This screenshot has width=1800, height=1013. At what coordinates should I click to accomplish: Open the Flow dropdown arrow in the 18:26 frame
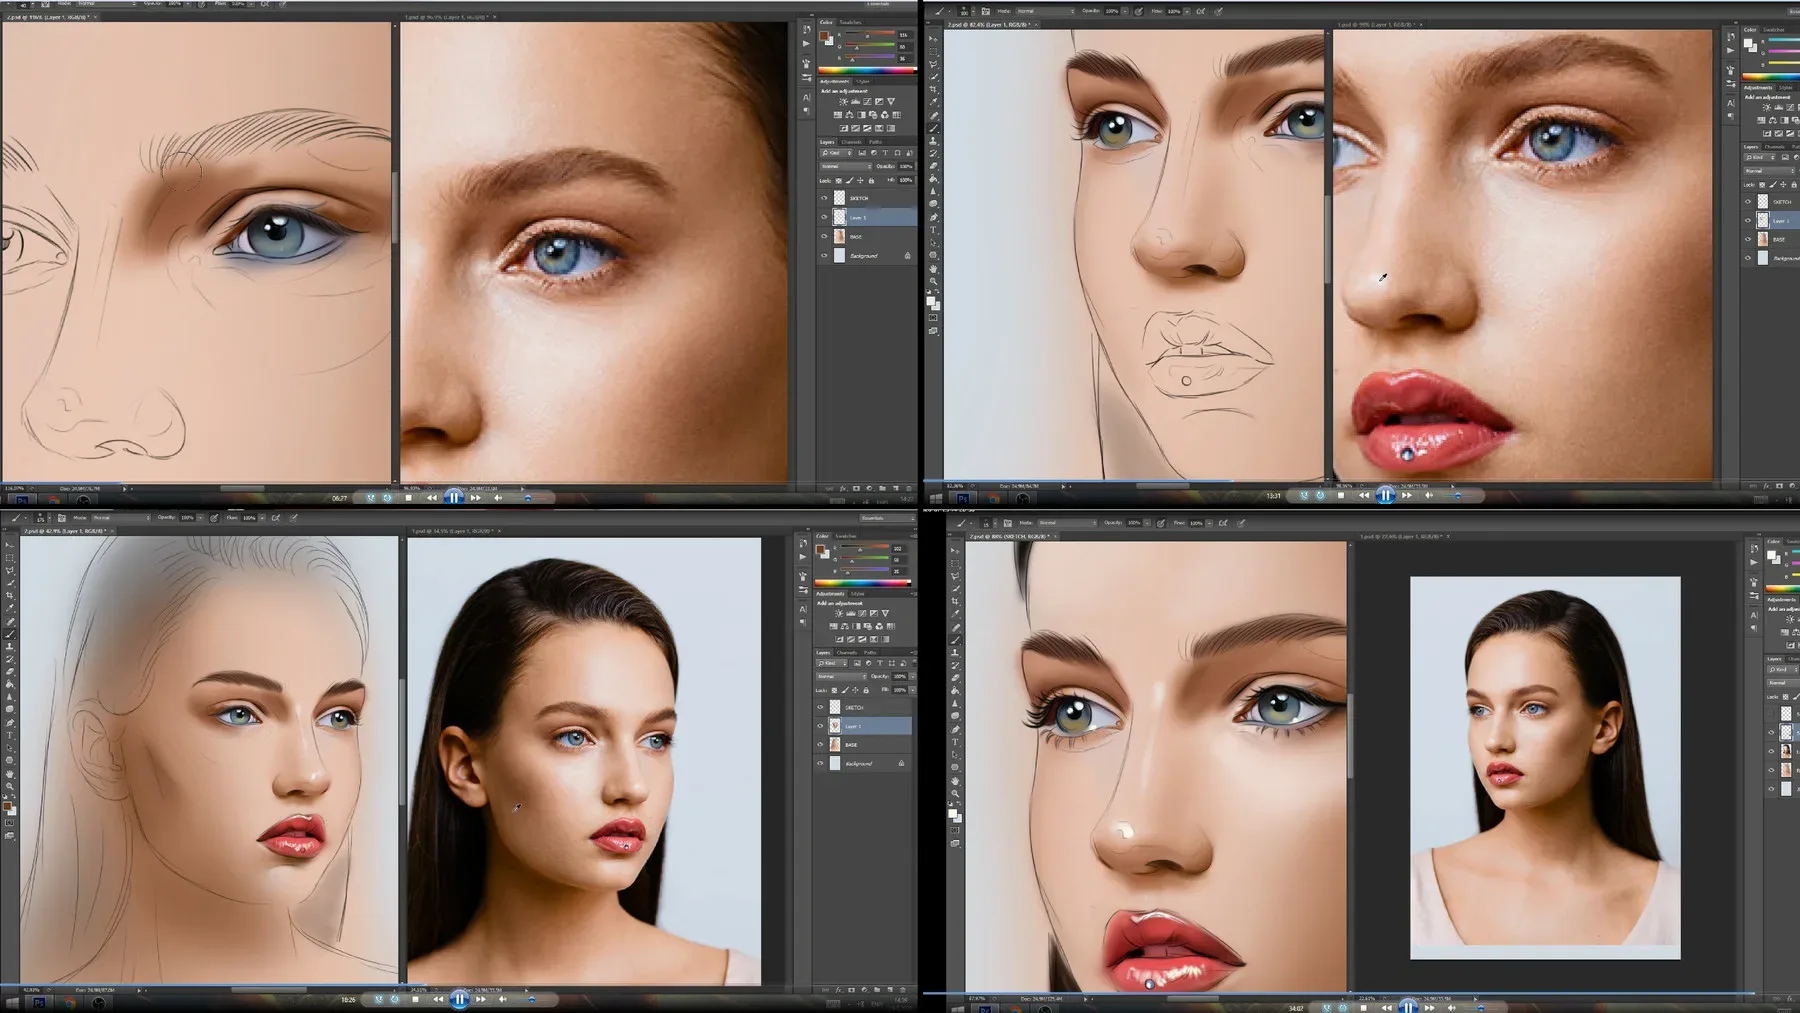click(x=262, y=517)
